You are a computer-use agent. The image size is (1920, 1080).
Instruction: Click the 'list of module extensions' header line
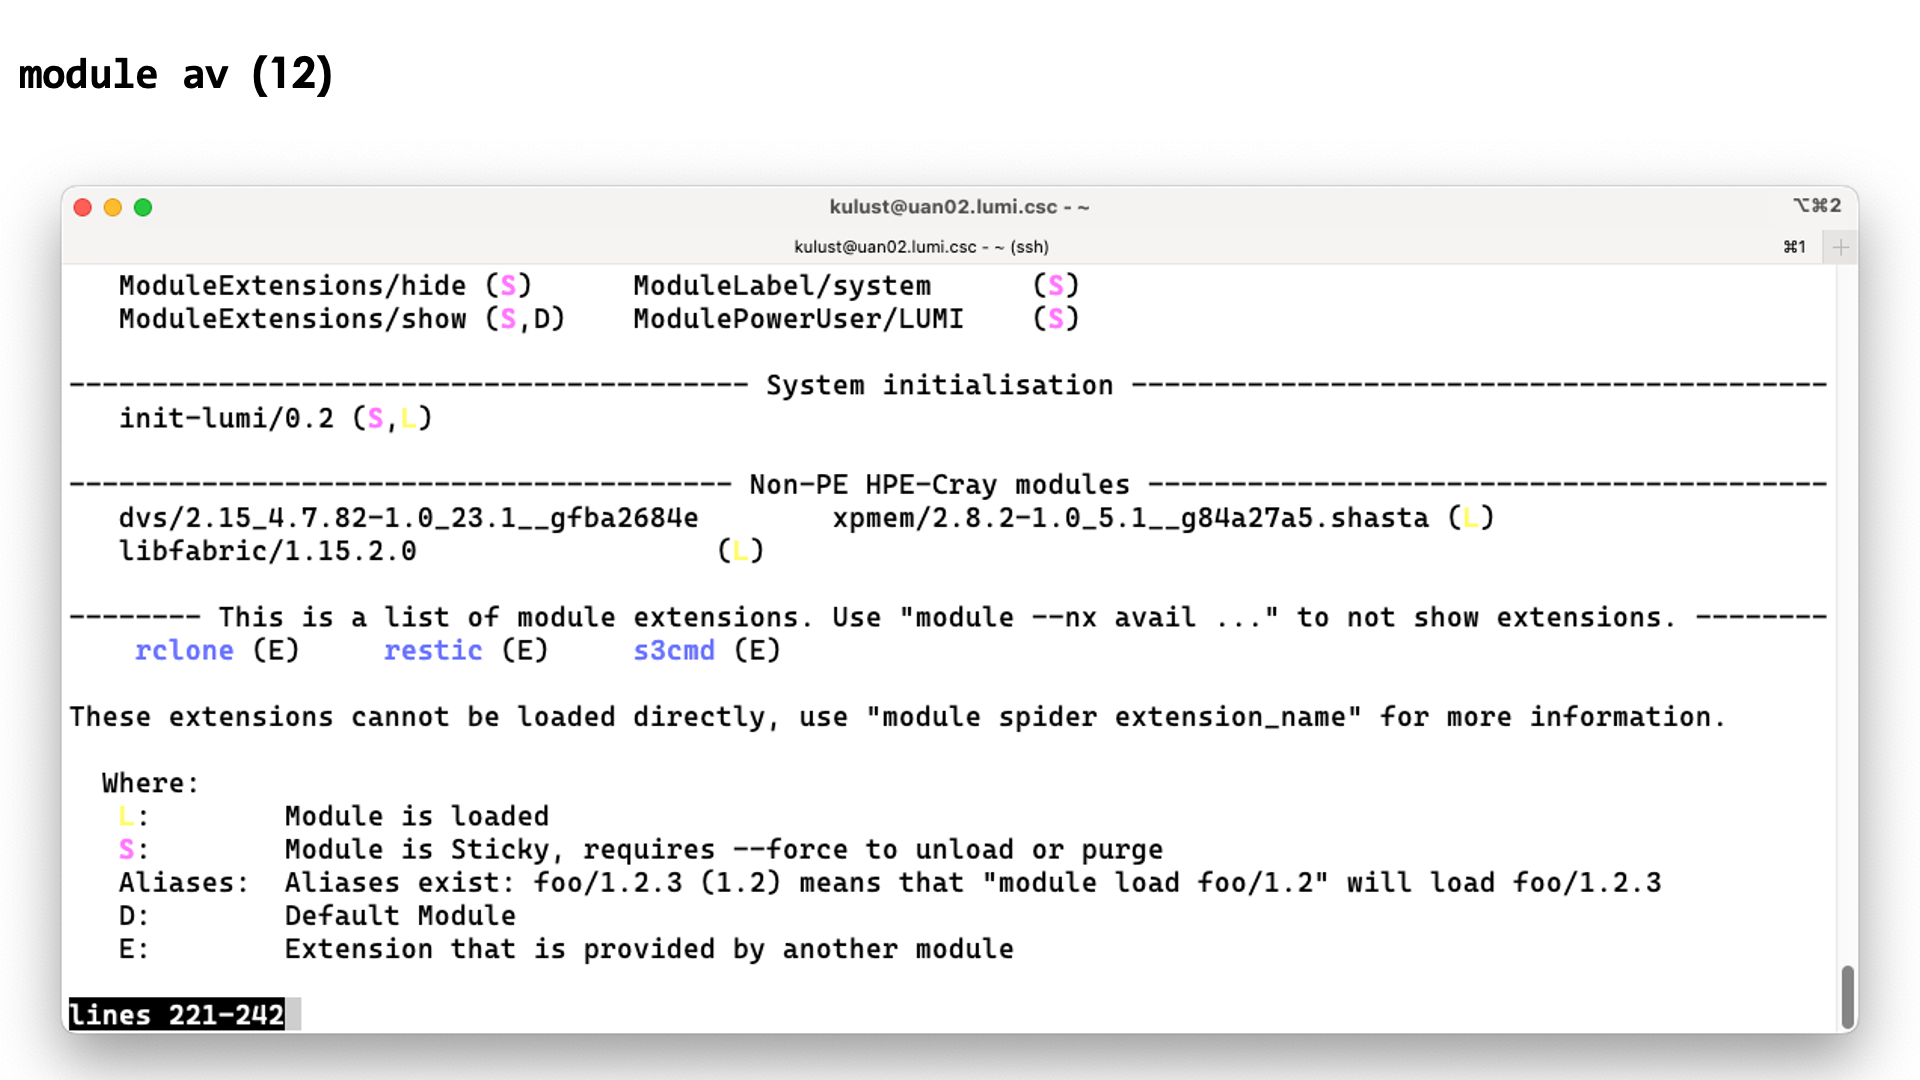click(947, 618)
